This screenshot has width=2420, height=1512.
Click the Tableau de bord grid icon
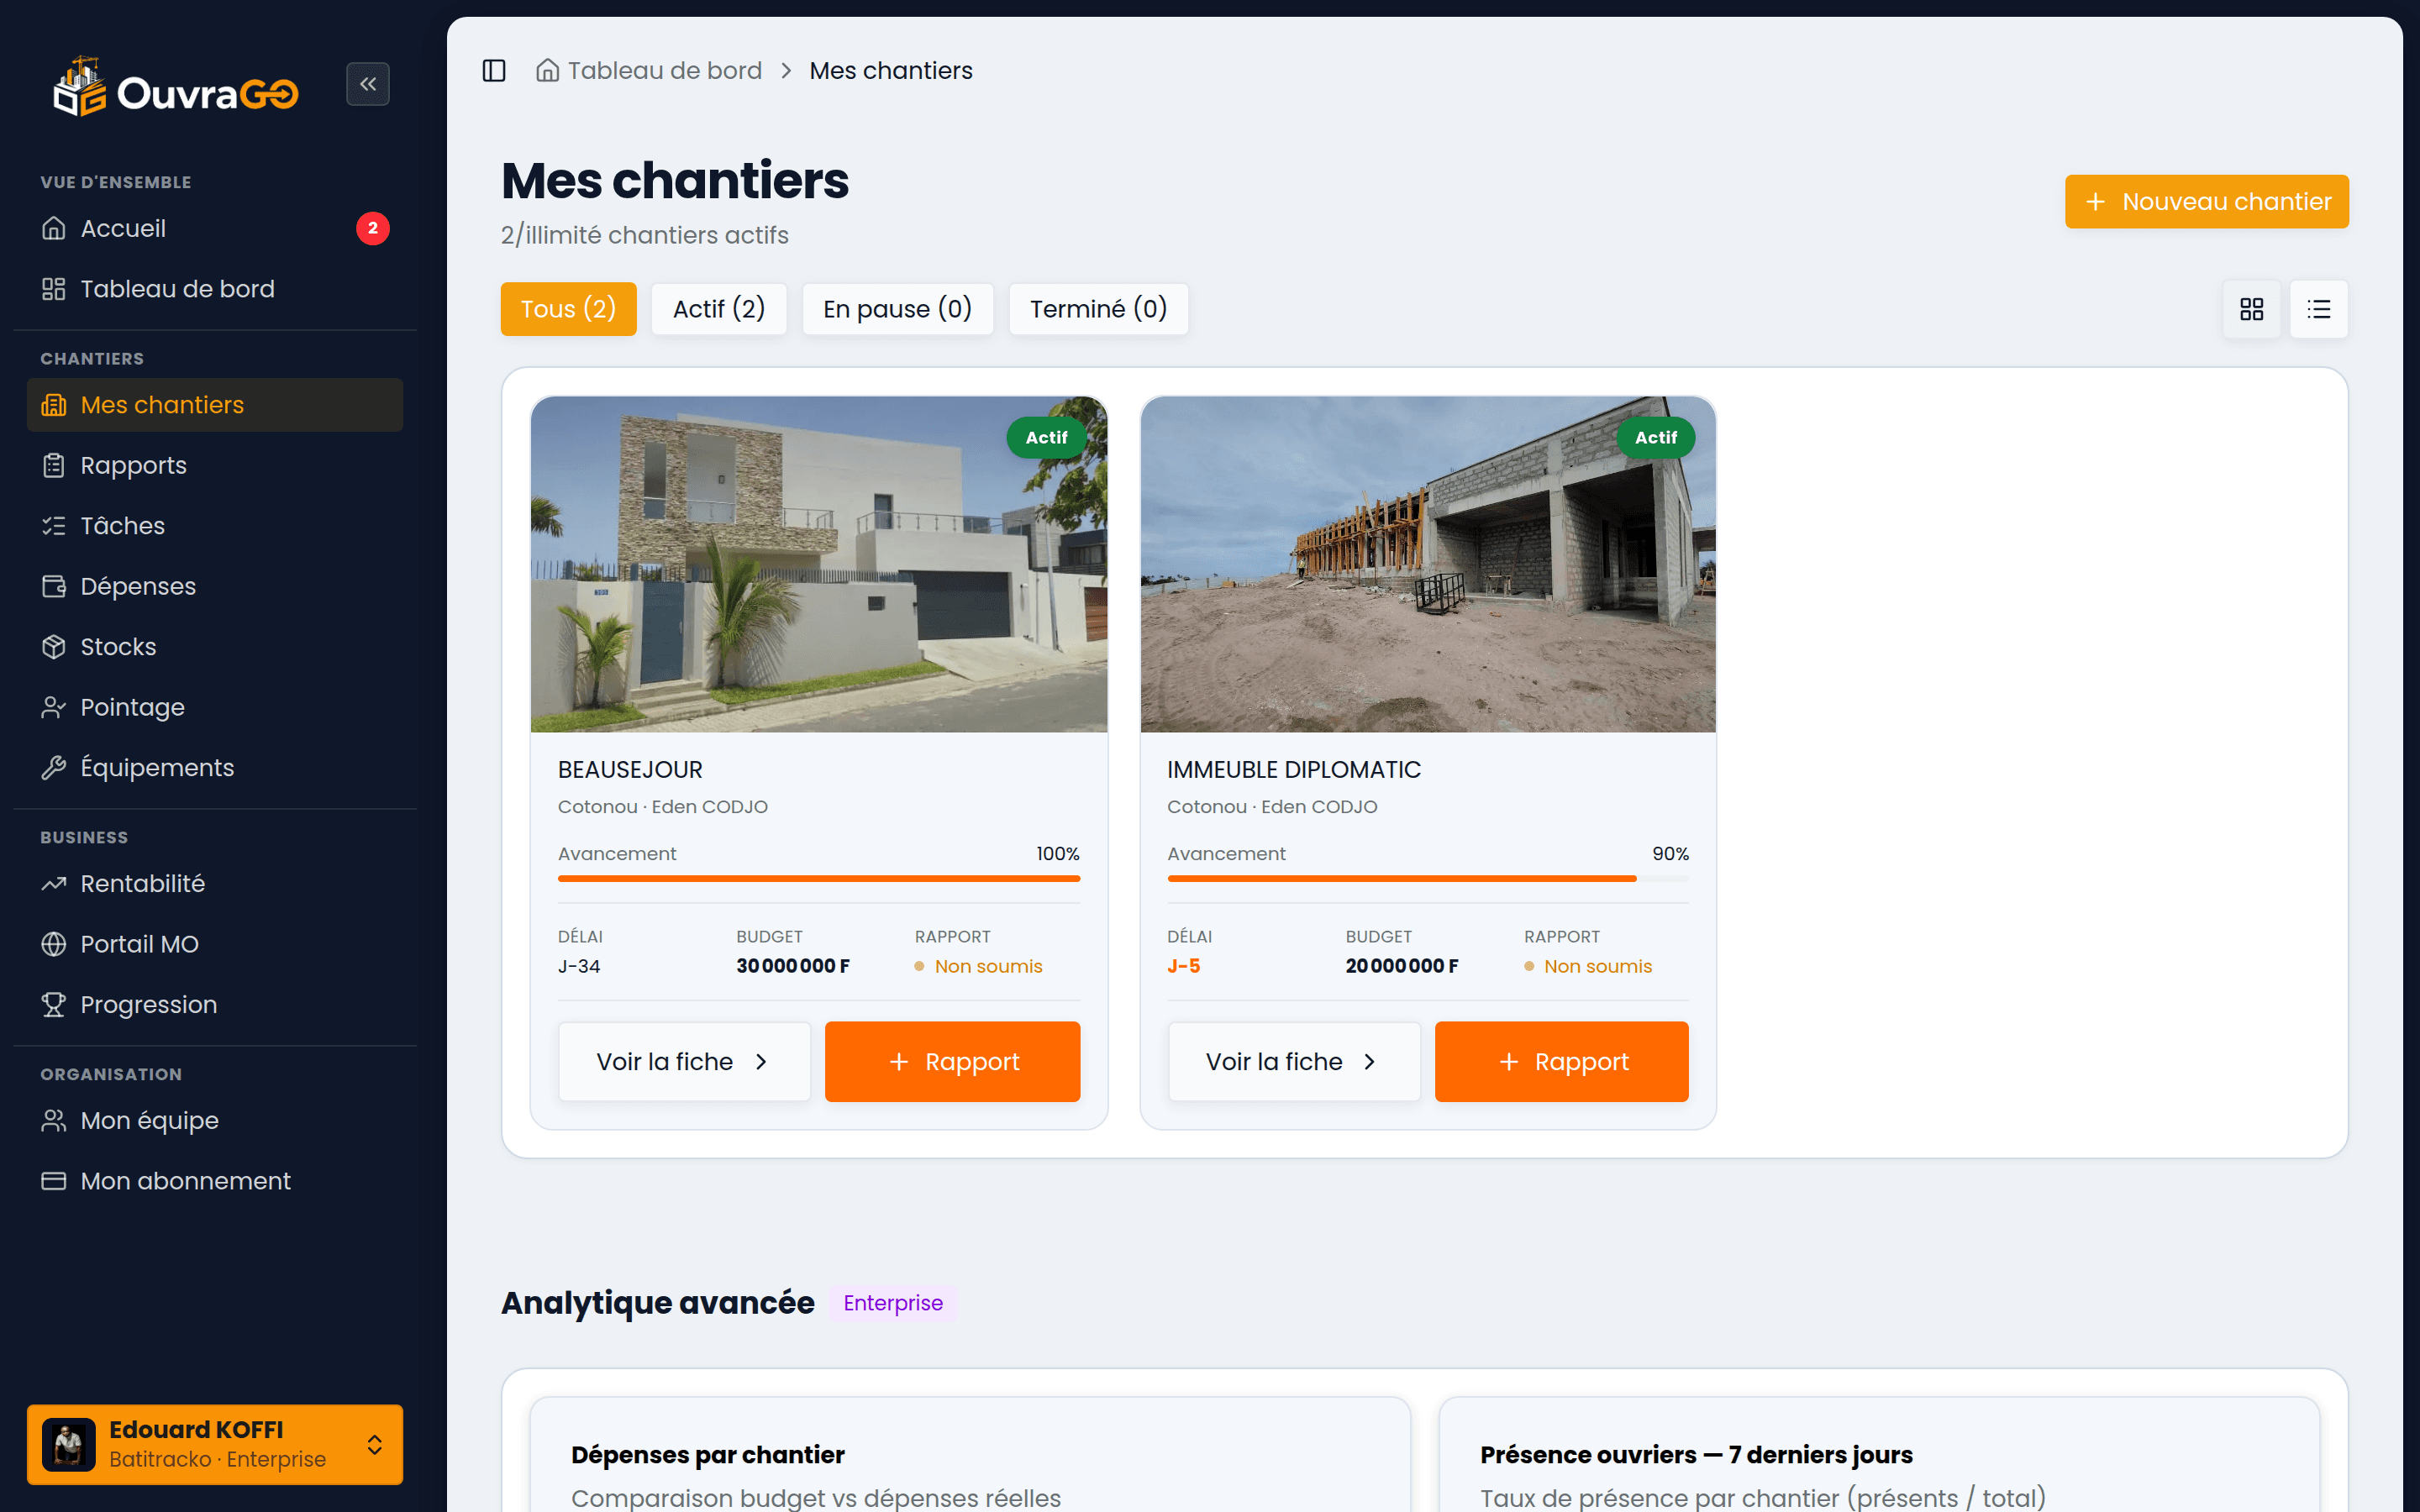54,289
